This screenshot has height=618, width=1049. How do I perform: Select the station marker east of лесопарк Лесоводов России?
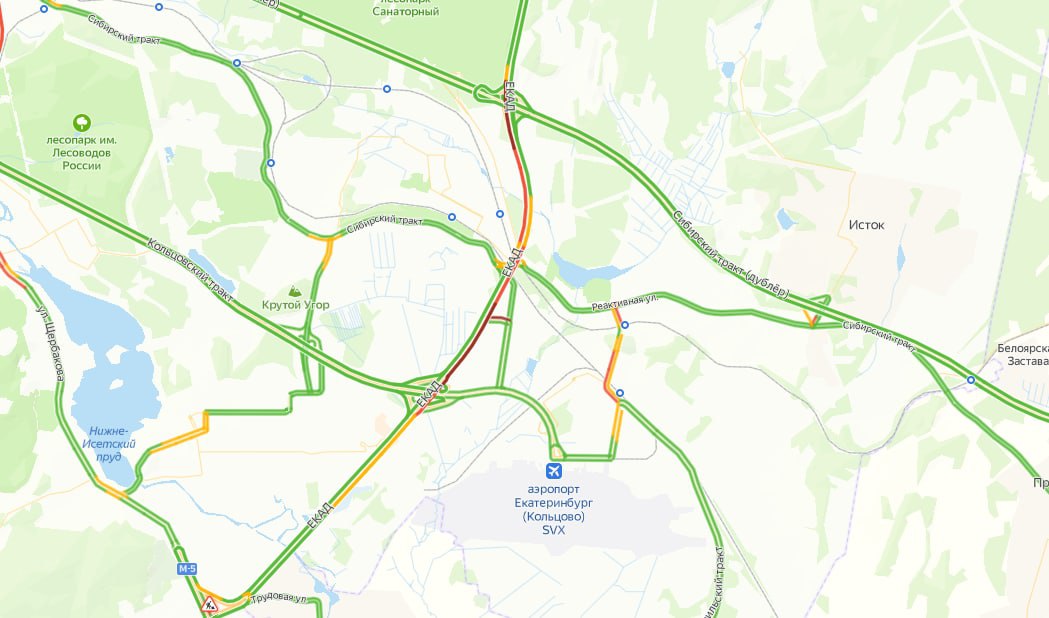[271, 163]
